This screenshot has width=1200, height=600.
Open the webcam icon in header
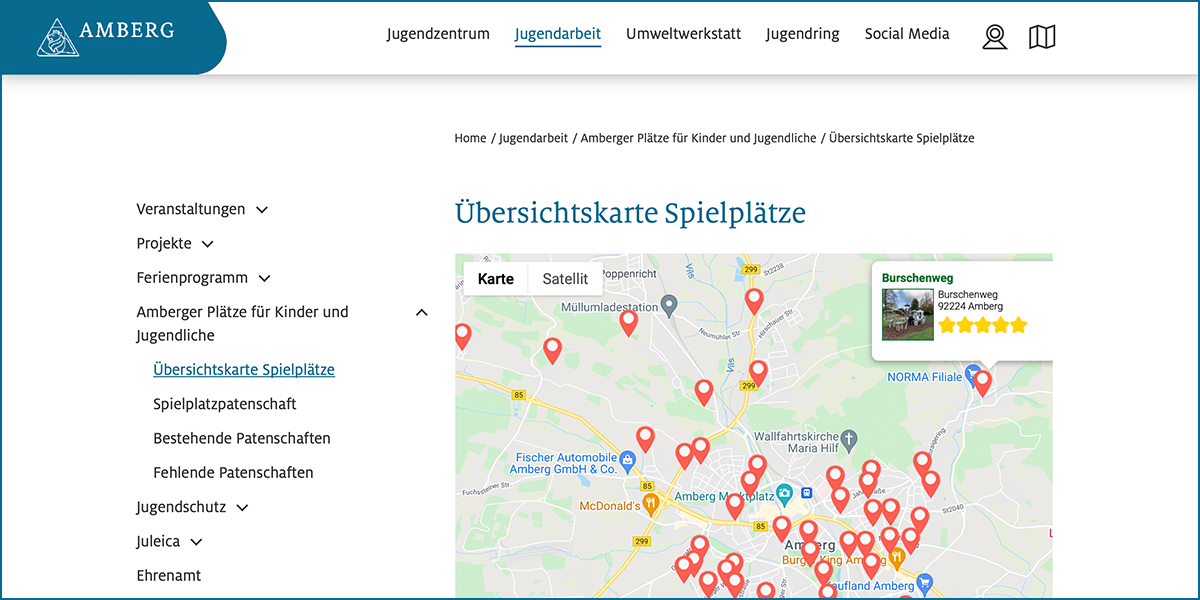point(994,37)
